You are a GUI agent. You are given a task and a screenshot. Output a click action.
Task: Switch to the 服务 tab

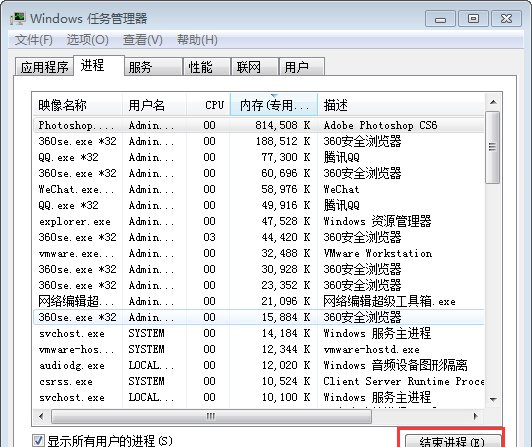point(153,67)
